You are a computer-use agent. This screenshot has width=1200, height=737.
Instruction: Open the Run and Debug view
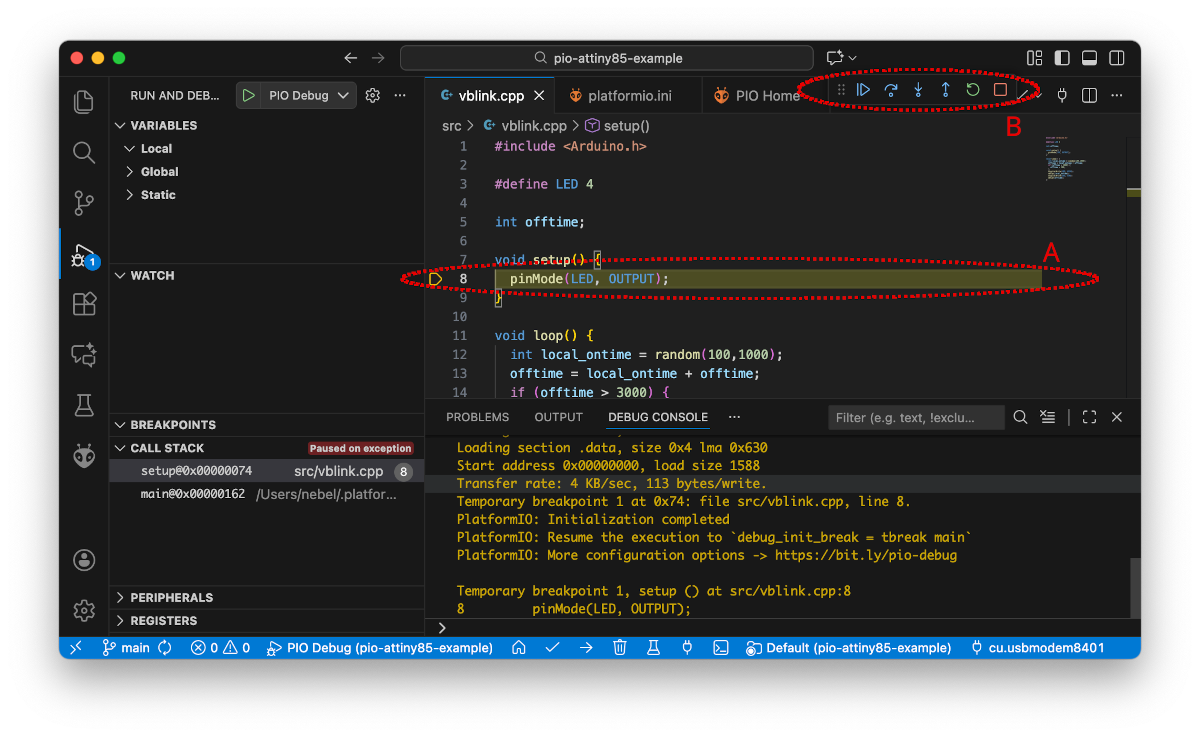[84, 255]
